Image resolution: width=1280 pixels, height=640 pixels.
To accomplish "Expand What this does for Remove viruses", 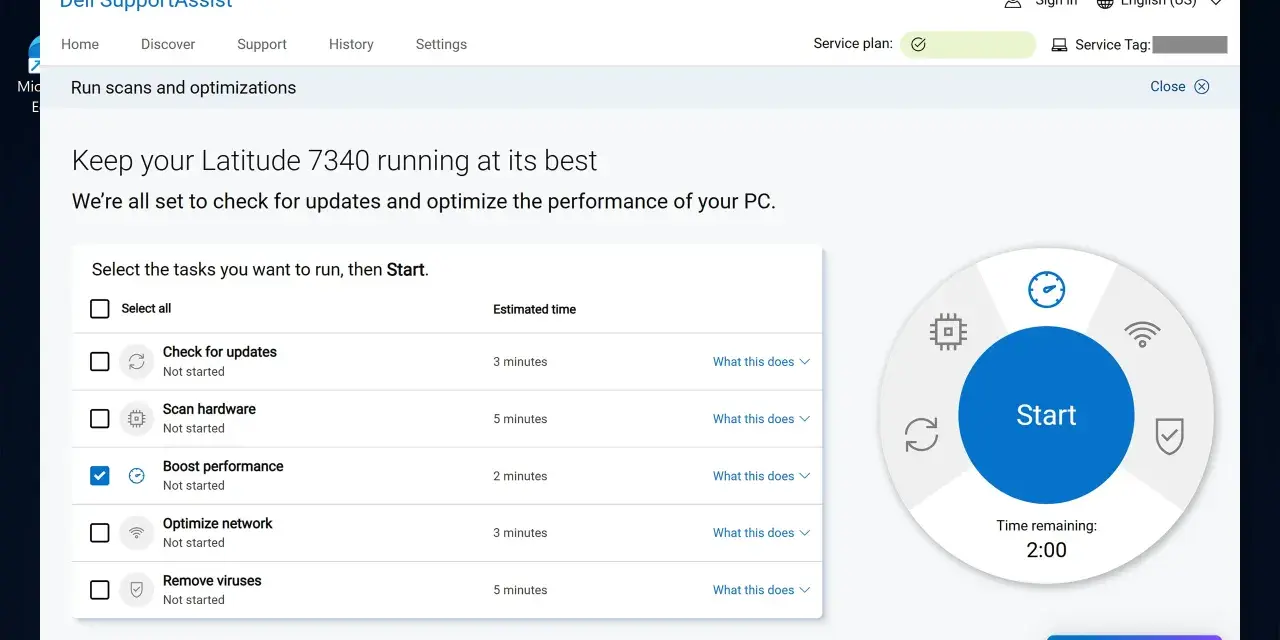I will (x=761, y=590).
